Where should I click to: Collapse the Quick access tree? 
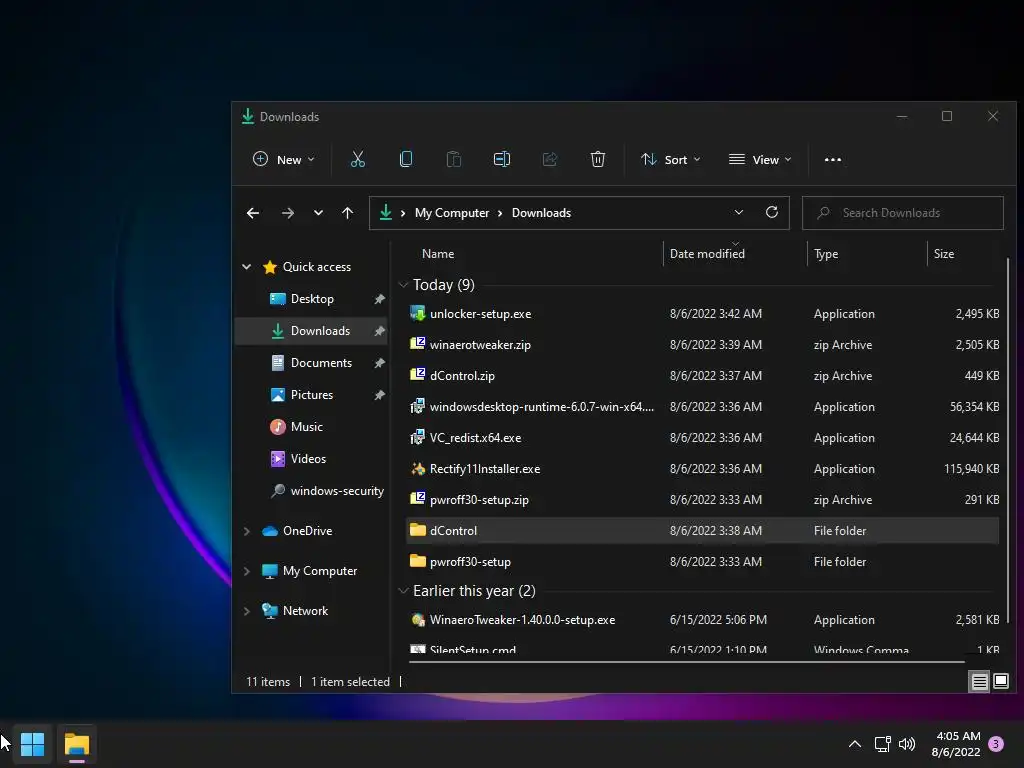pos(246,266)
